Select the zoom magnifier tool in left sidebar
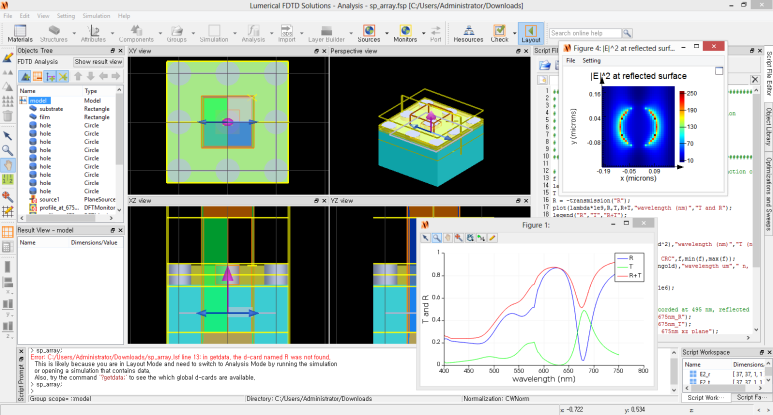The image size is (773, 415). [7, 150]
